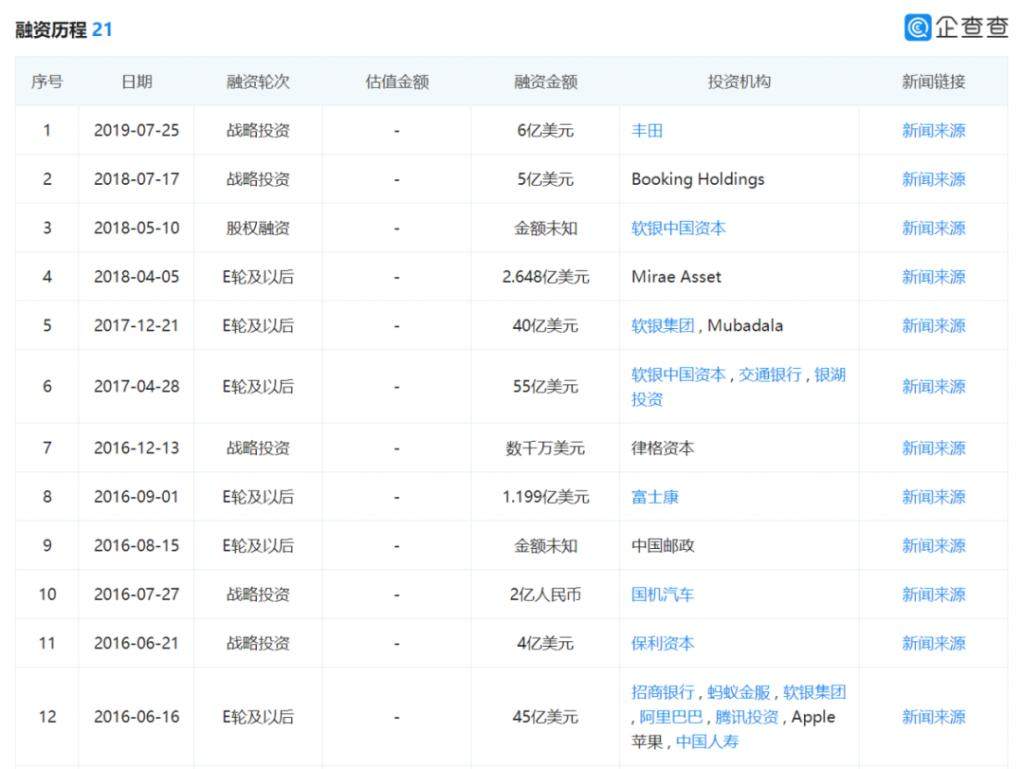Open 新闻来源 link for 2016-08-15 row
1024x769 pixels.
click(x=933, y=546)
